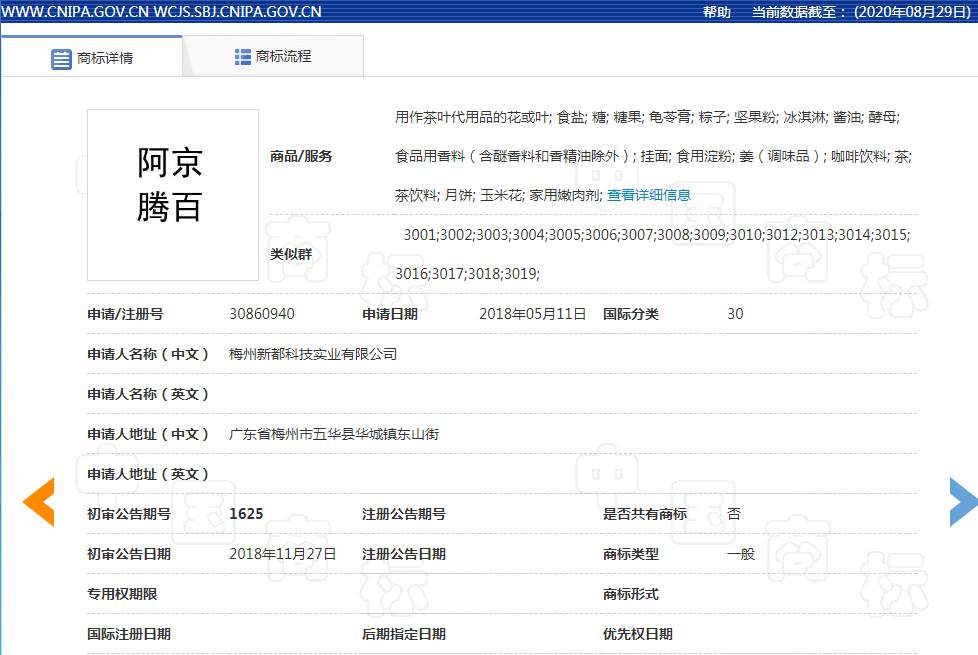Click the 初审公告日期 label
Screen dimensions: 978x655
click(x=129, y=554)
